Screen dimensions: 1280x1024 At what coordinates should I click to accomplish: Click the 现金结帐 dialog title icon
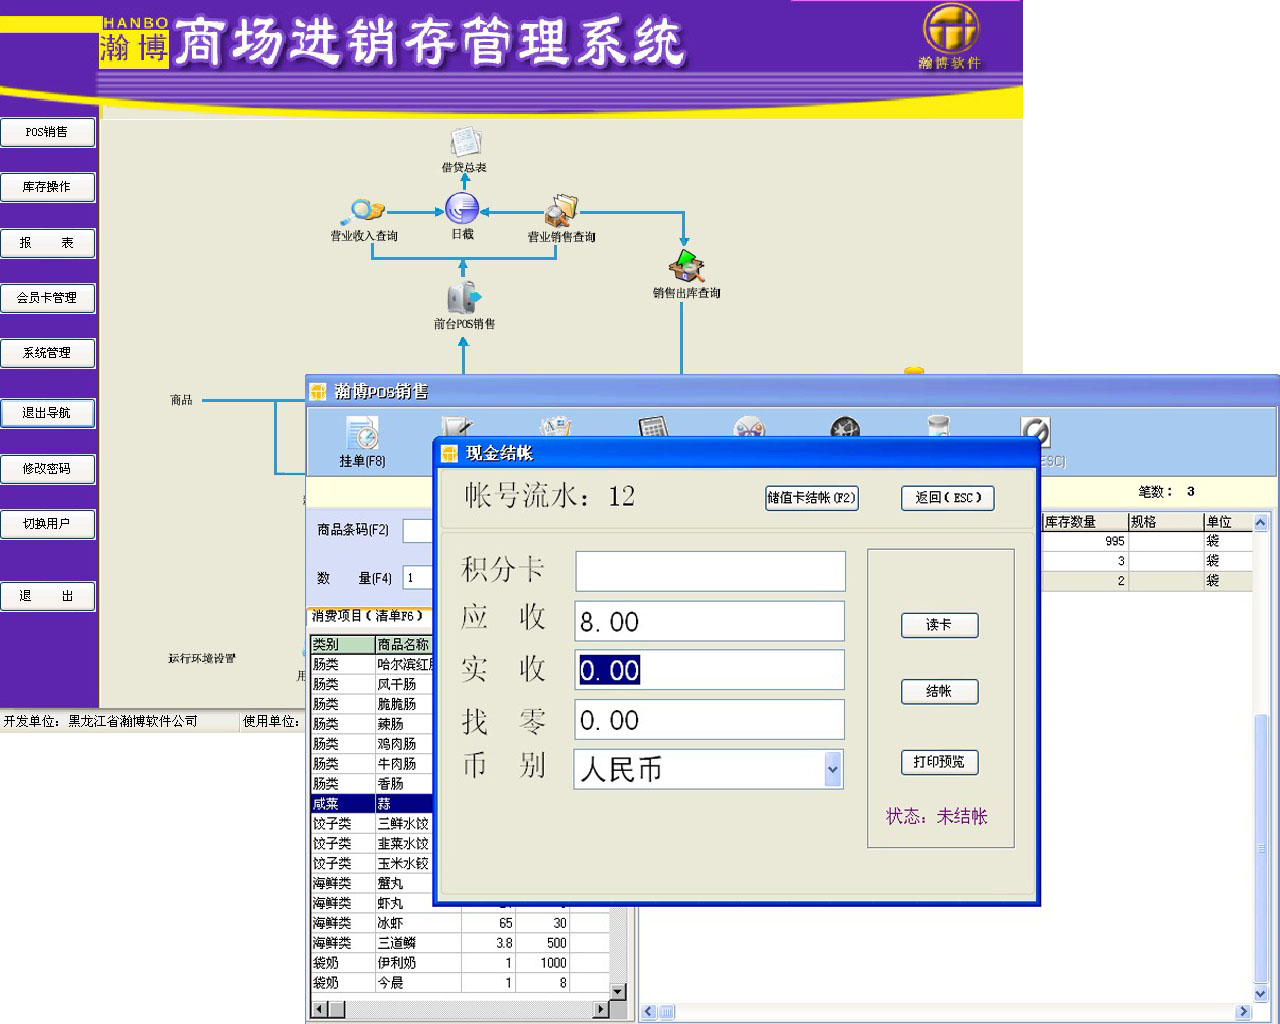450,453
